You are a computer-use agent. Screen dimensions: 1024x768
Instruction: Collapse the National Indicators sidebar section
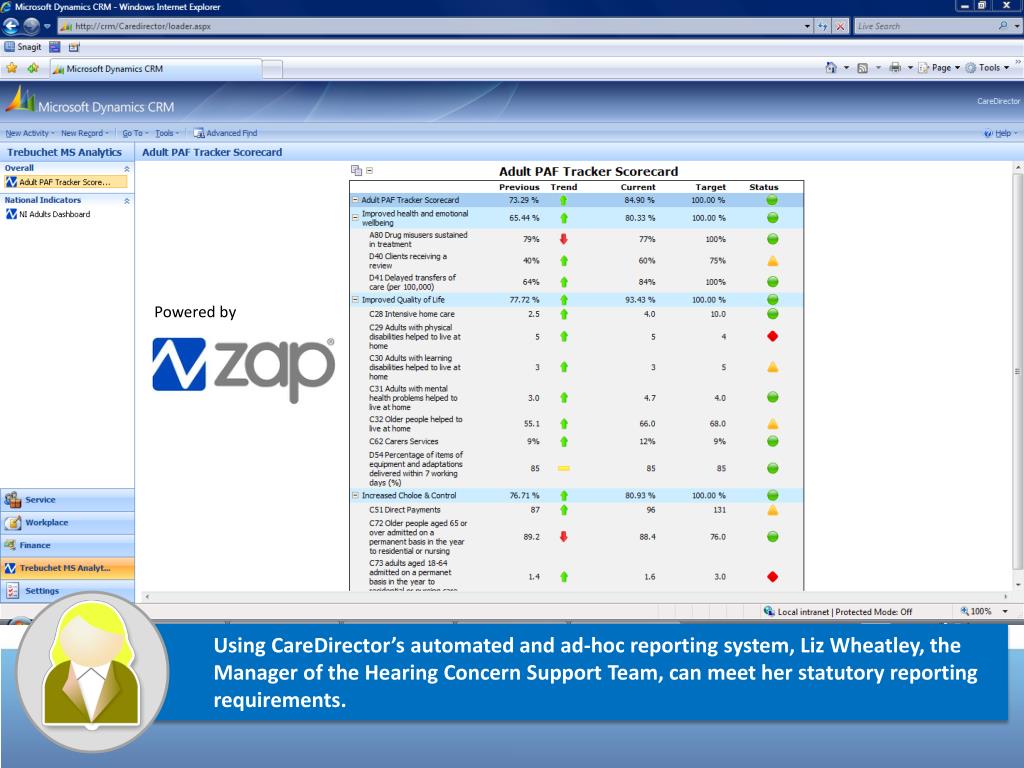(127, 200)
